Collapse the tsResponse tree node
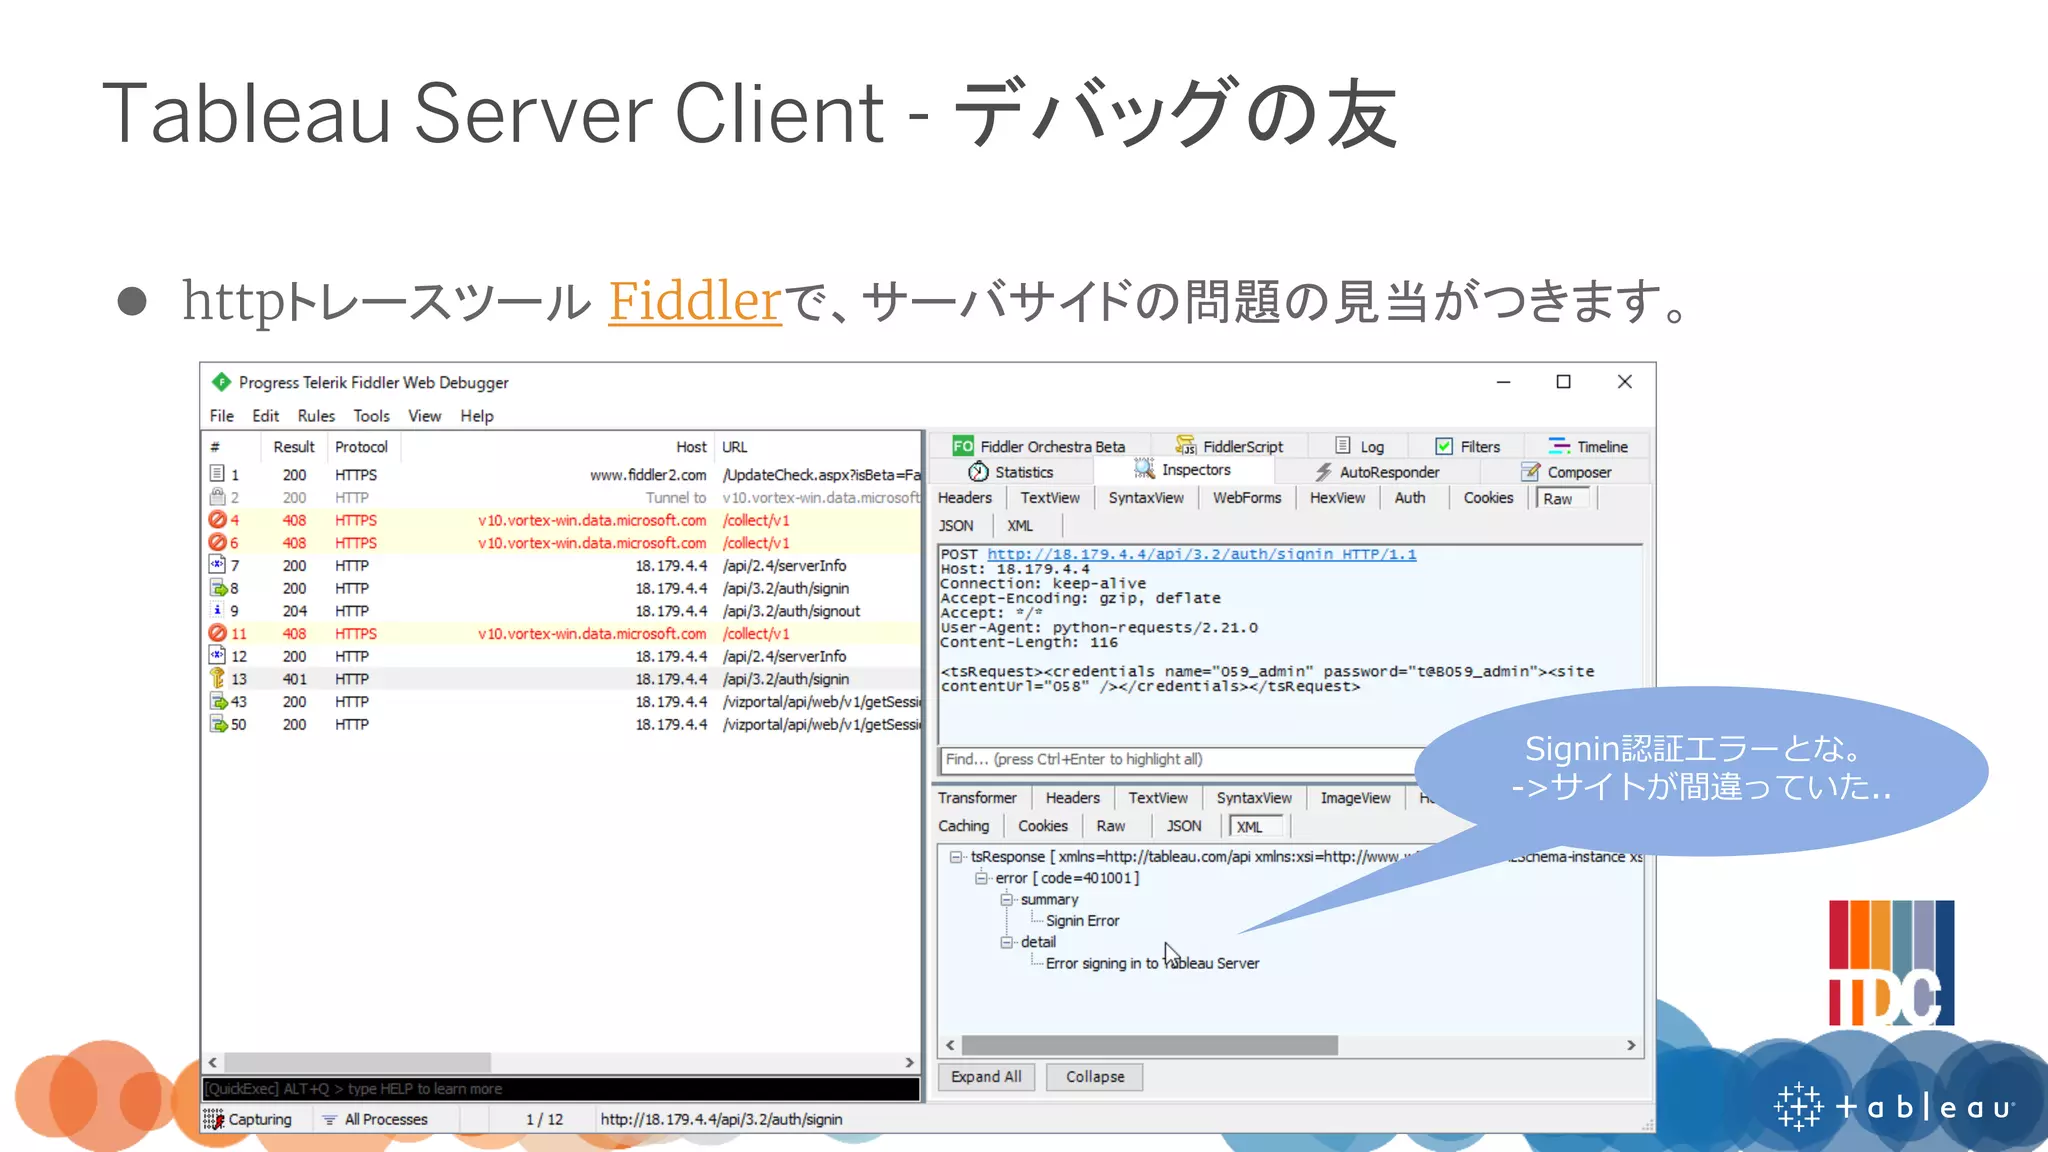 [956, 857]
